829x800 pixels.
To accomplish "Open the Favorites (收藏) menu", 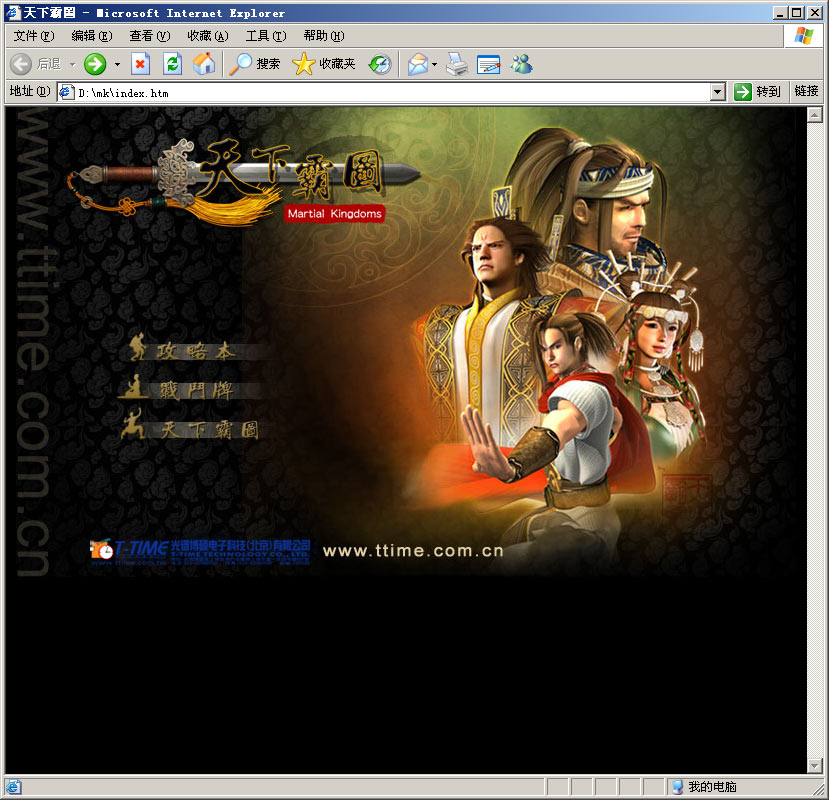I will (x=208, y=35).
